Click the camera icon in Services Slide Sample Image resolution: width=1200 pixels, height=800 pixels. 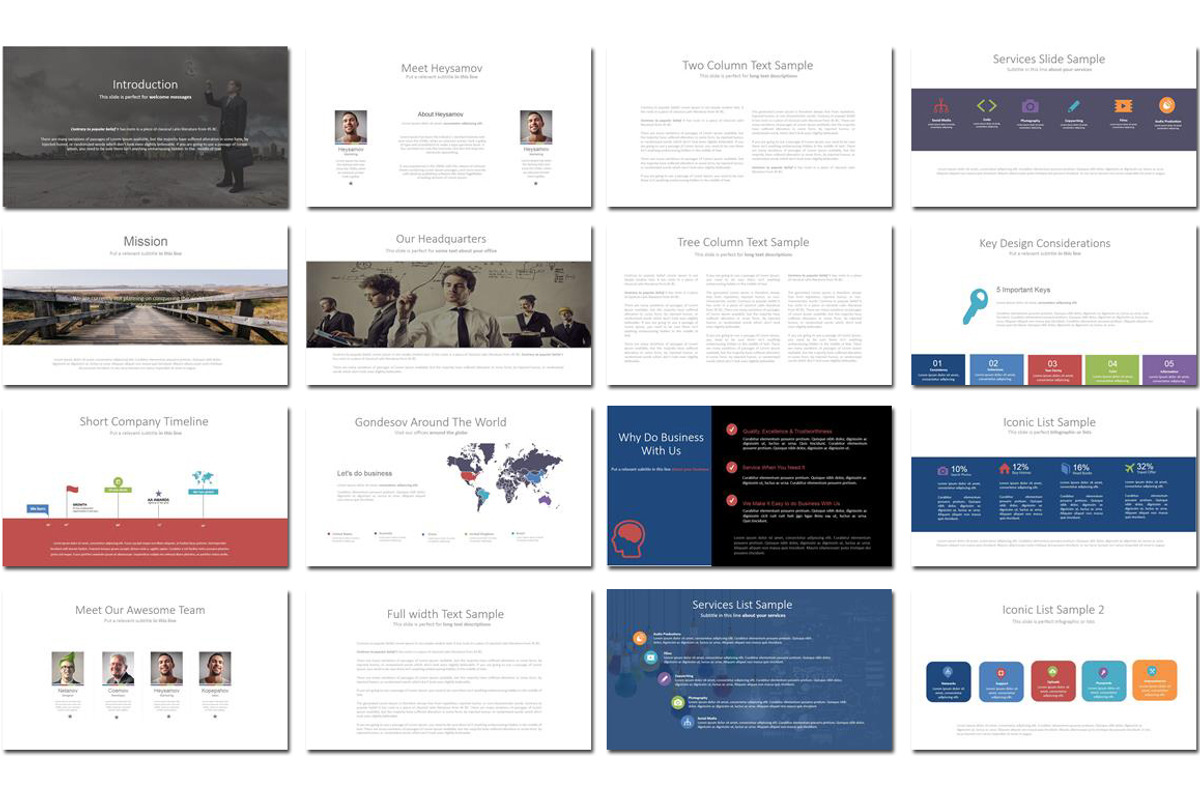1030,106
